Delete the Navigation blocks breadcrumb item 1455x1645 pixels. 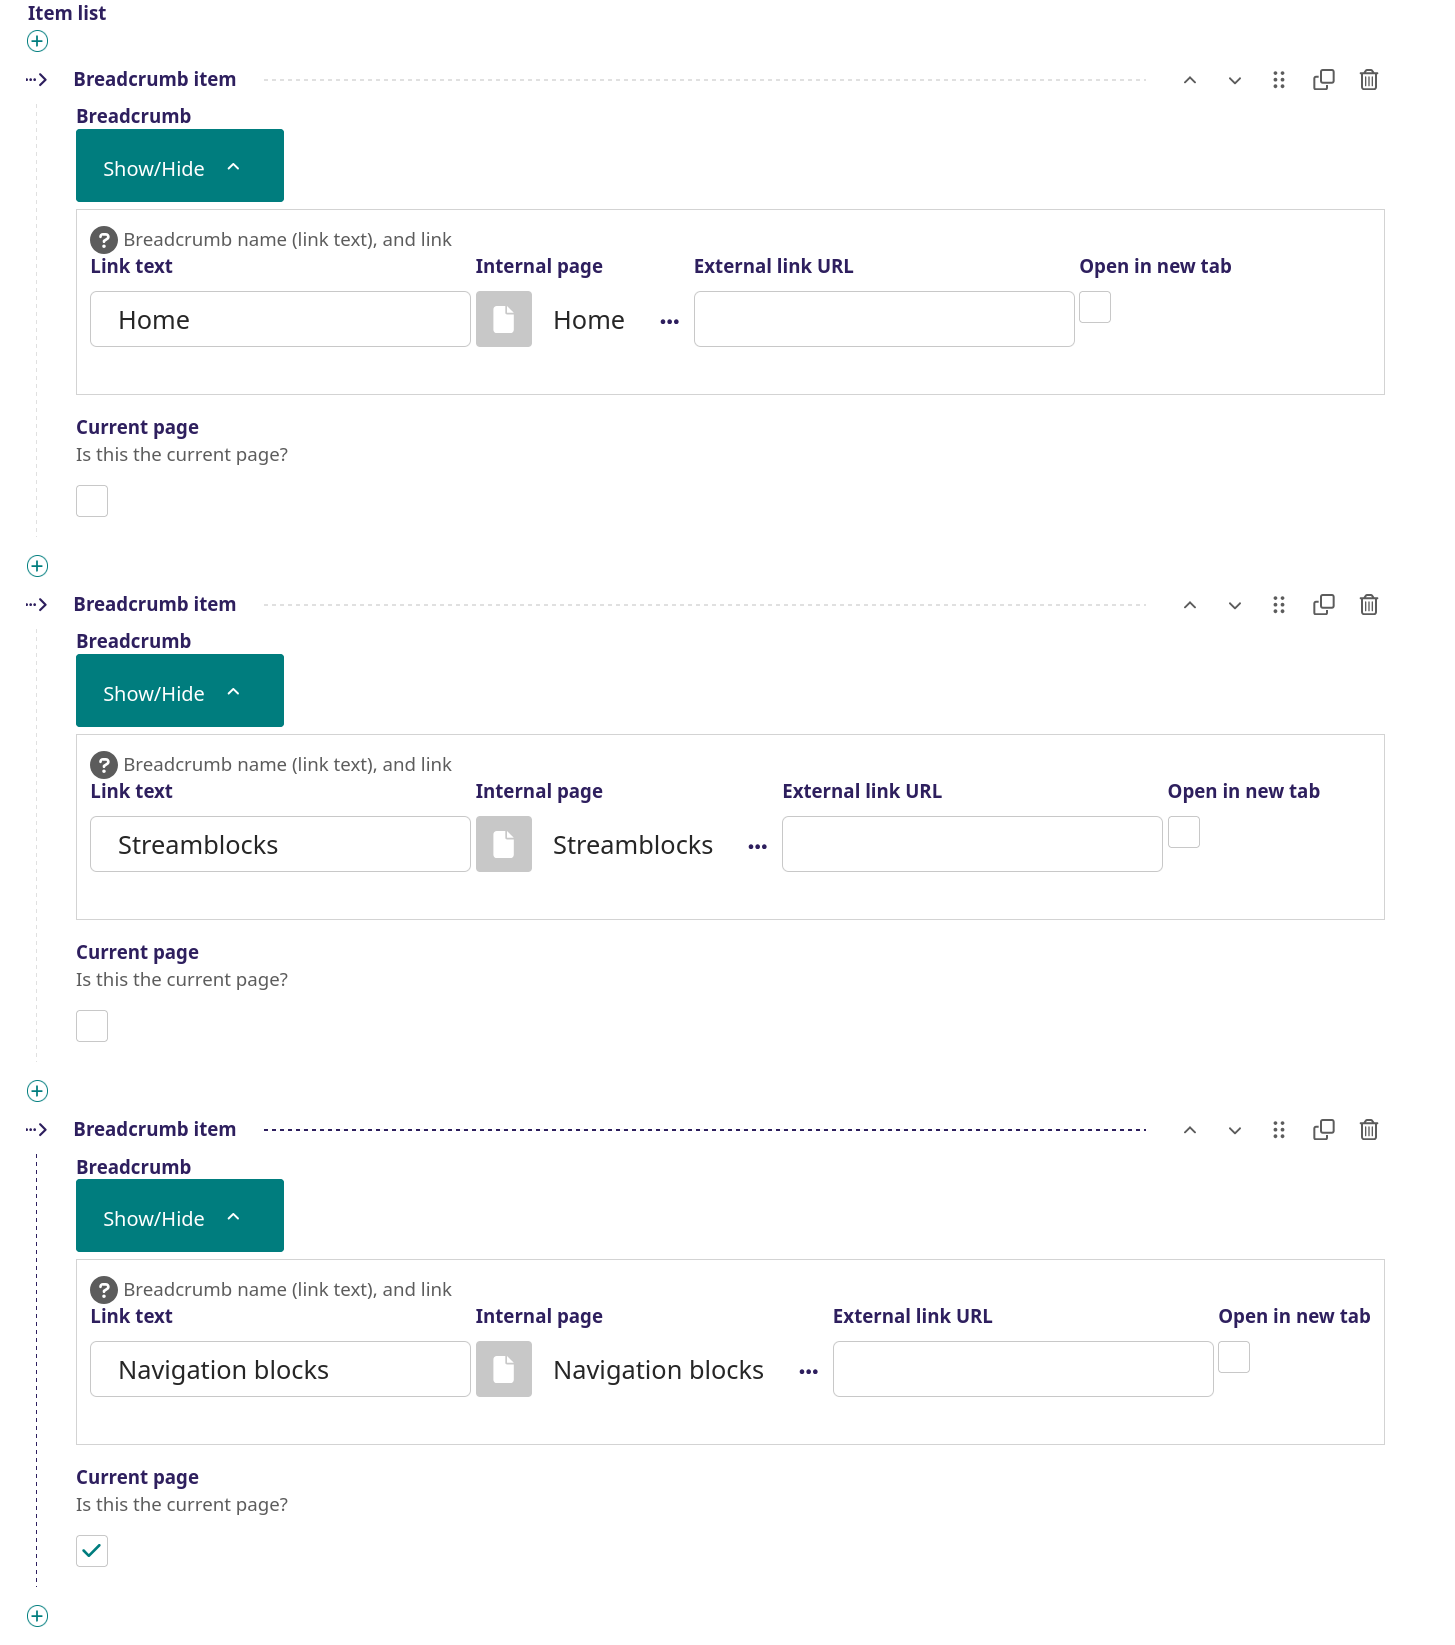point(1368,1130)
